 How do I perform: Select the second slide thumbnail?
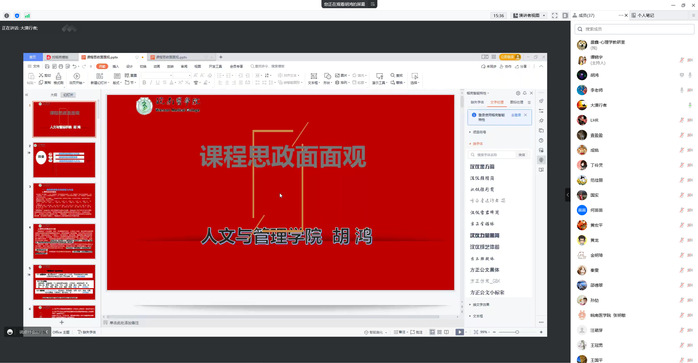(64, 160)
